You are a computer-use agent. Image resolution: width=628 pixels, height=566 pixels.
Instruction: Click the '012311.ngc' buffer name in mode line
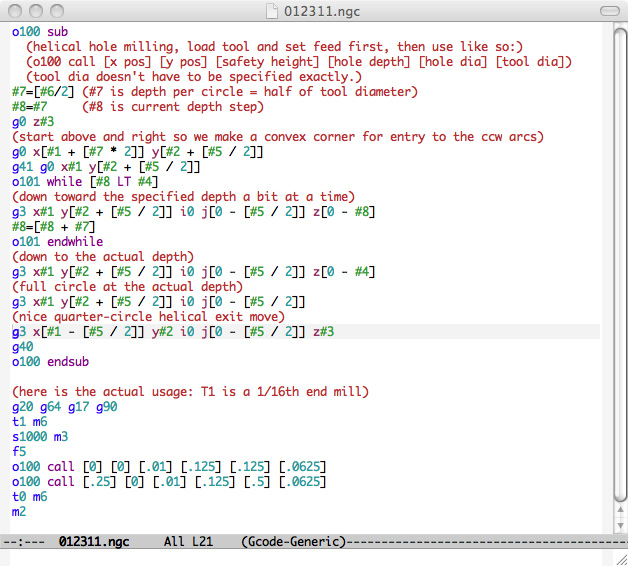click(94, 542)
